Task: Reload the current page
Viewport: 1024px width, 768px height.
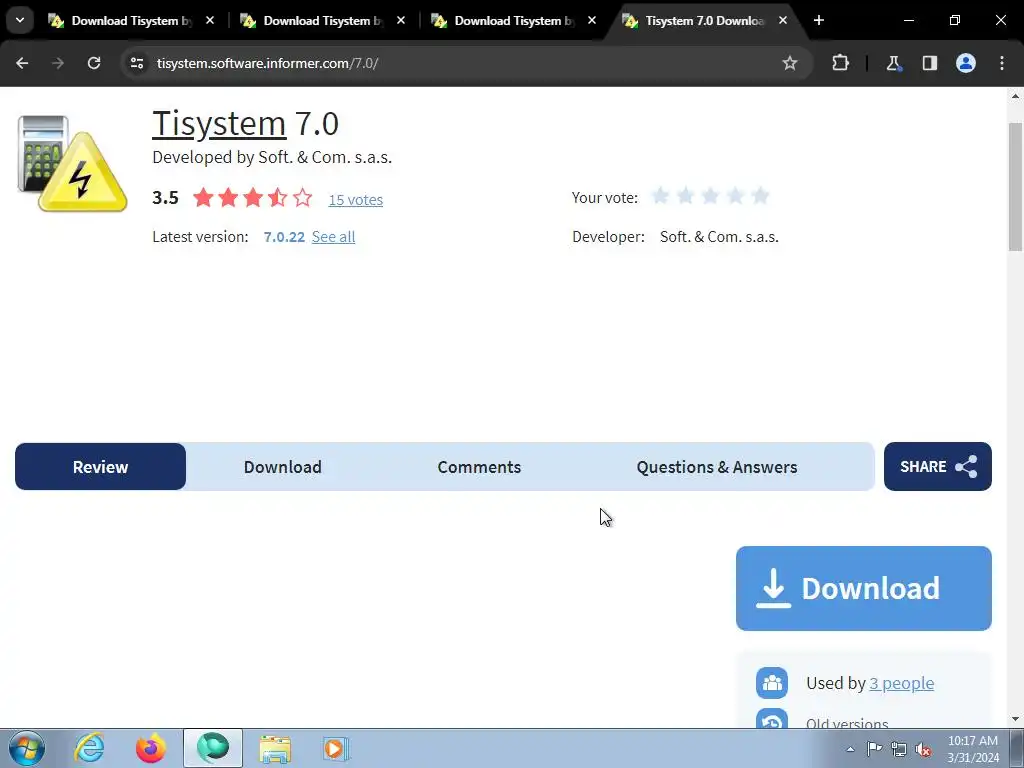Action: click(94, 63)
